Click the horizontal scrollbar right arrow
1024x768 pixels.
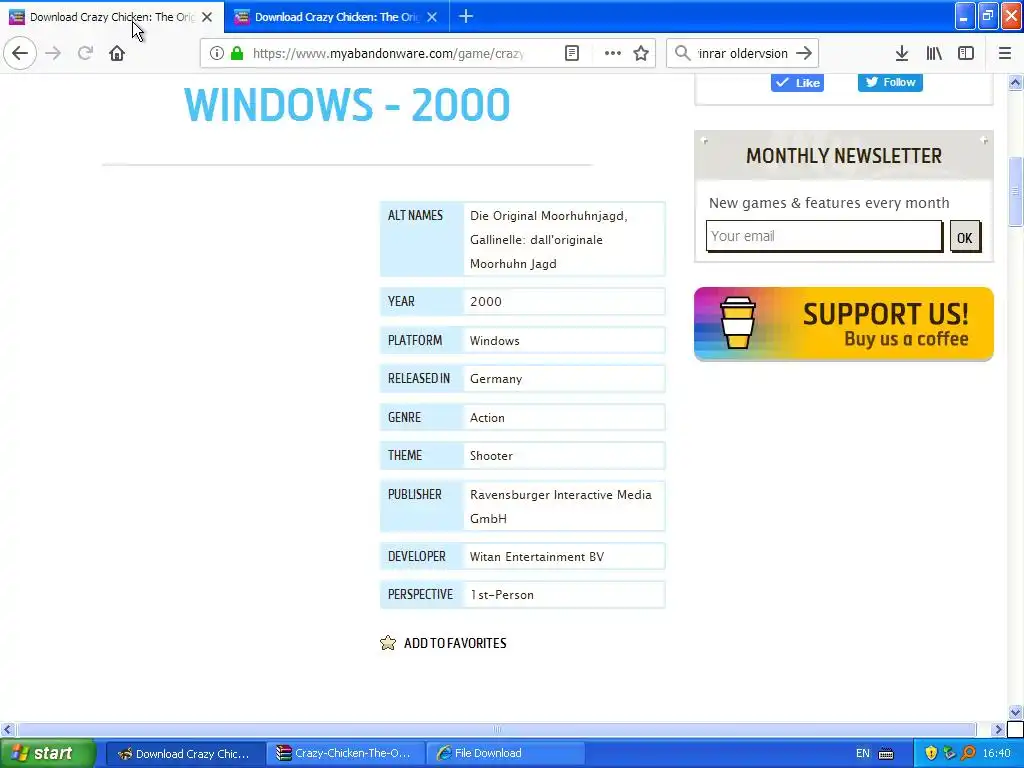pos(999,729)
